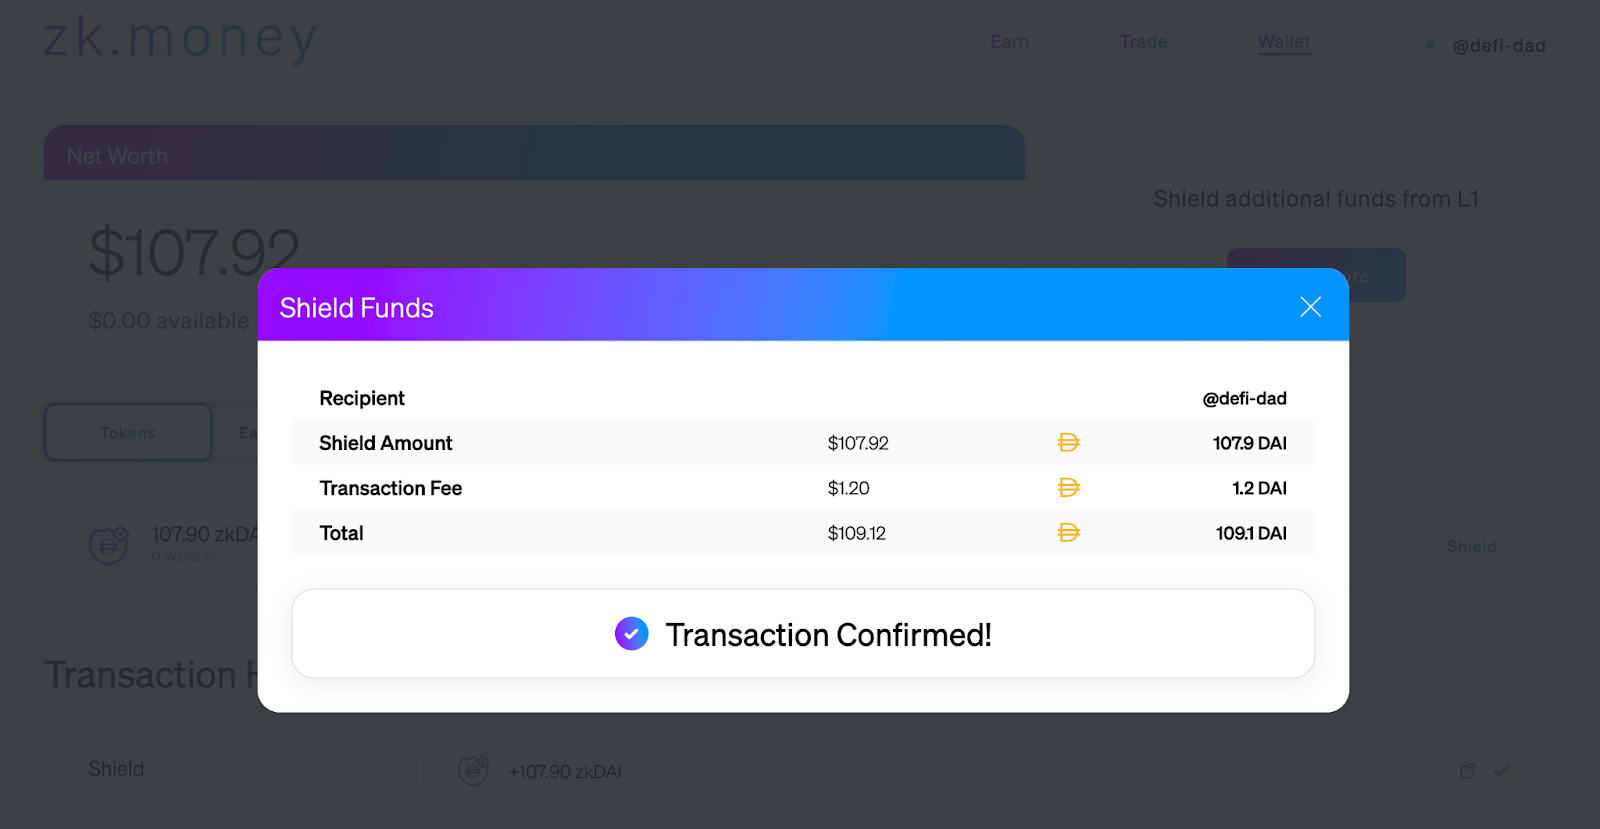Click DAI icon in Transaction Fee row

1068,488
